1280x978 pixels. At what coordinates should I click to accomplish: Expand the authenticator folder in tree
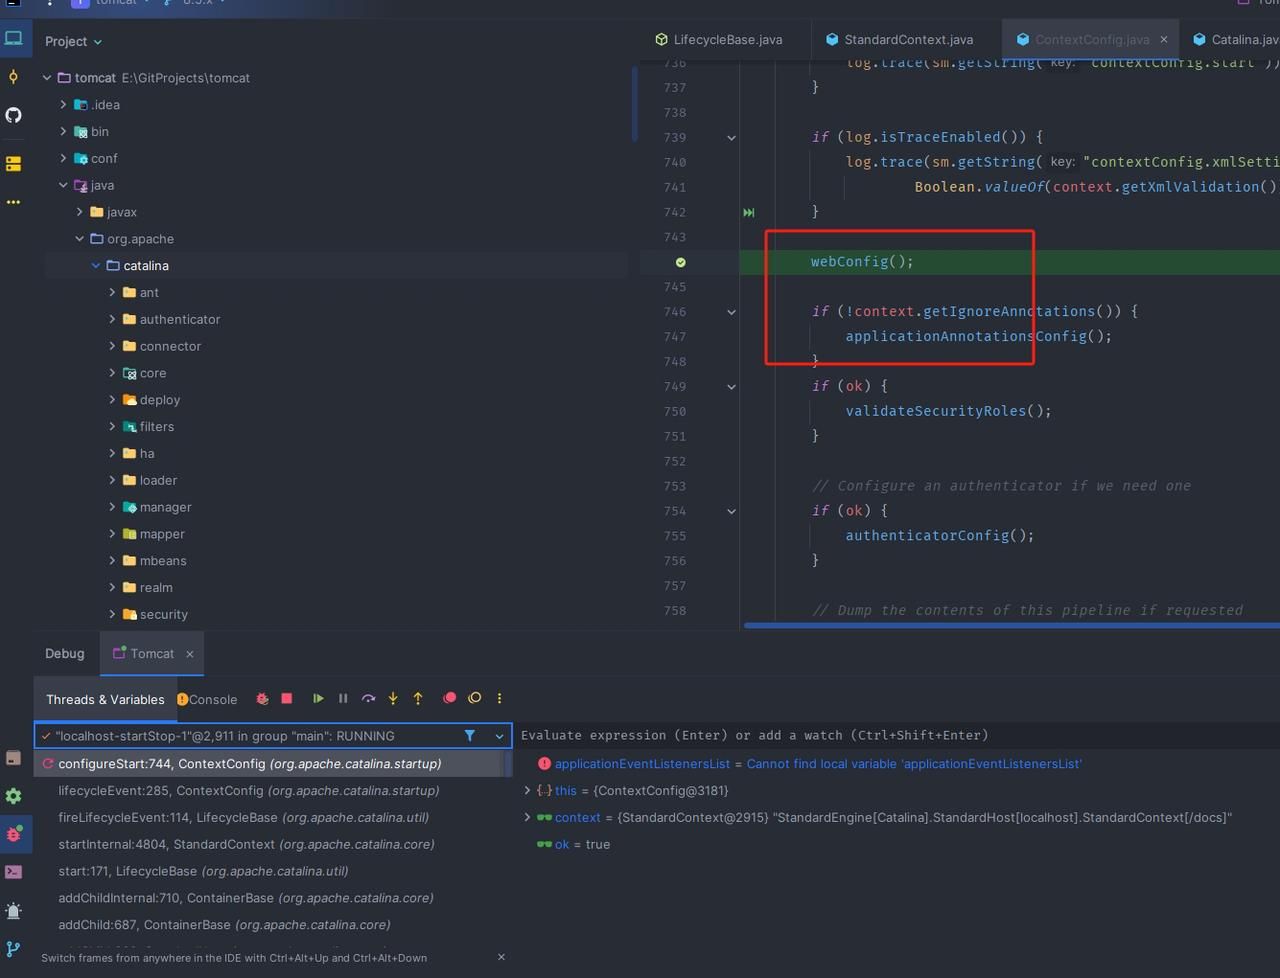point(112,319)
